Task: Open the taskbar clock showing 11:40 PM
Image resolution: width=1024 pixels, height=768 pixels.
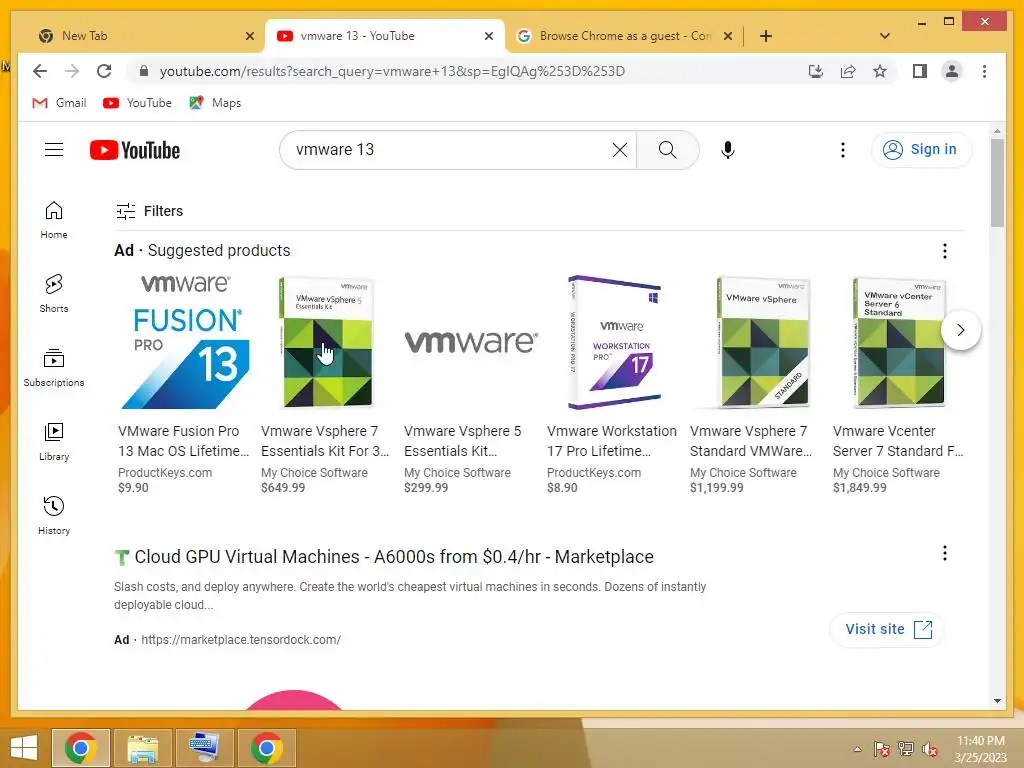Action: 980,749
